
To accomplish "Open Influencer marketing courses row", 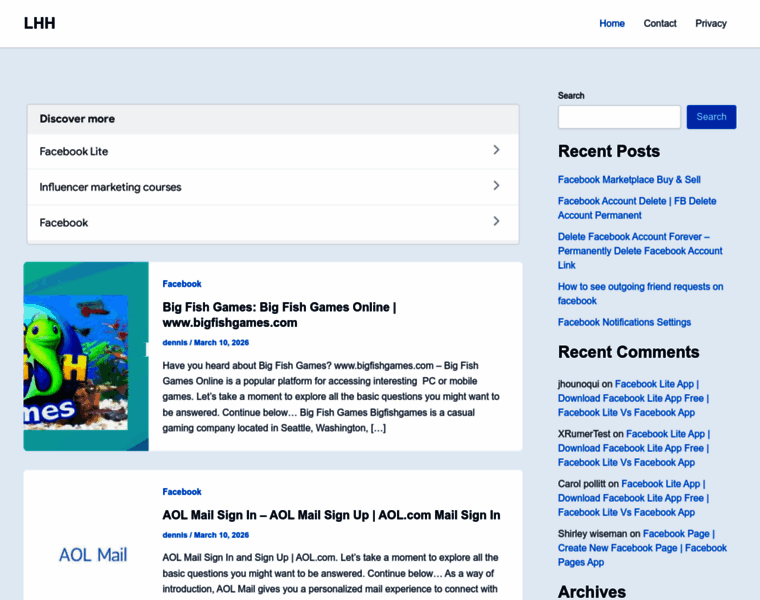I will [x=273, y=187].
